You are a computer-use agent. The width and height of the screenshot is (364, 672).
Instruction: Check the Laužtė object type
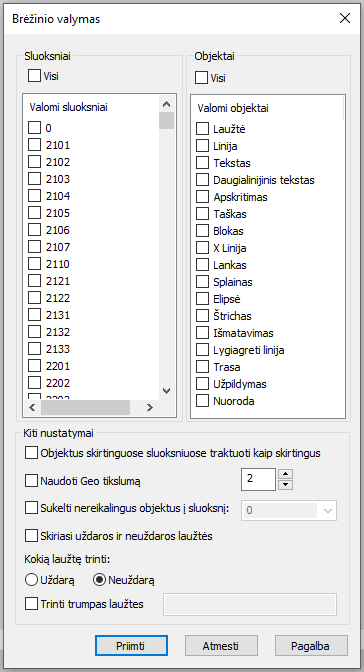coord(202,129)
